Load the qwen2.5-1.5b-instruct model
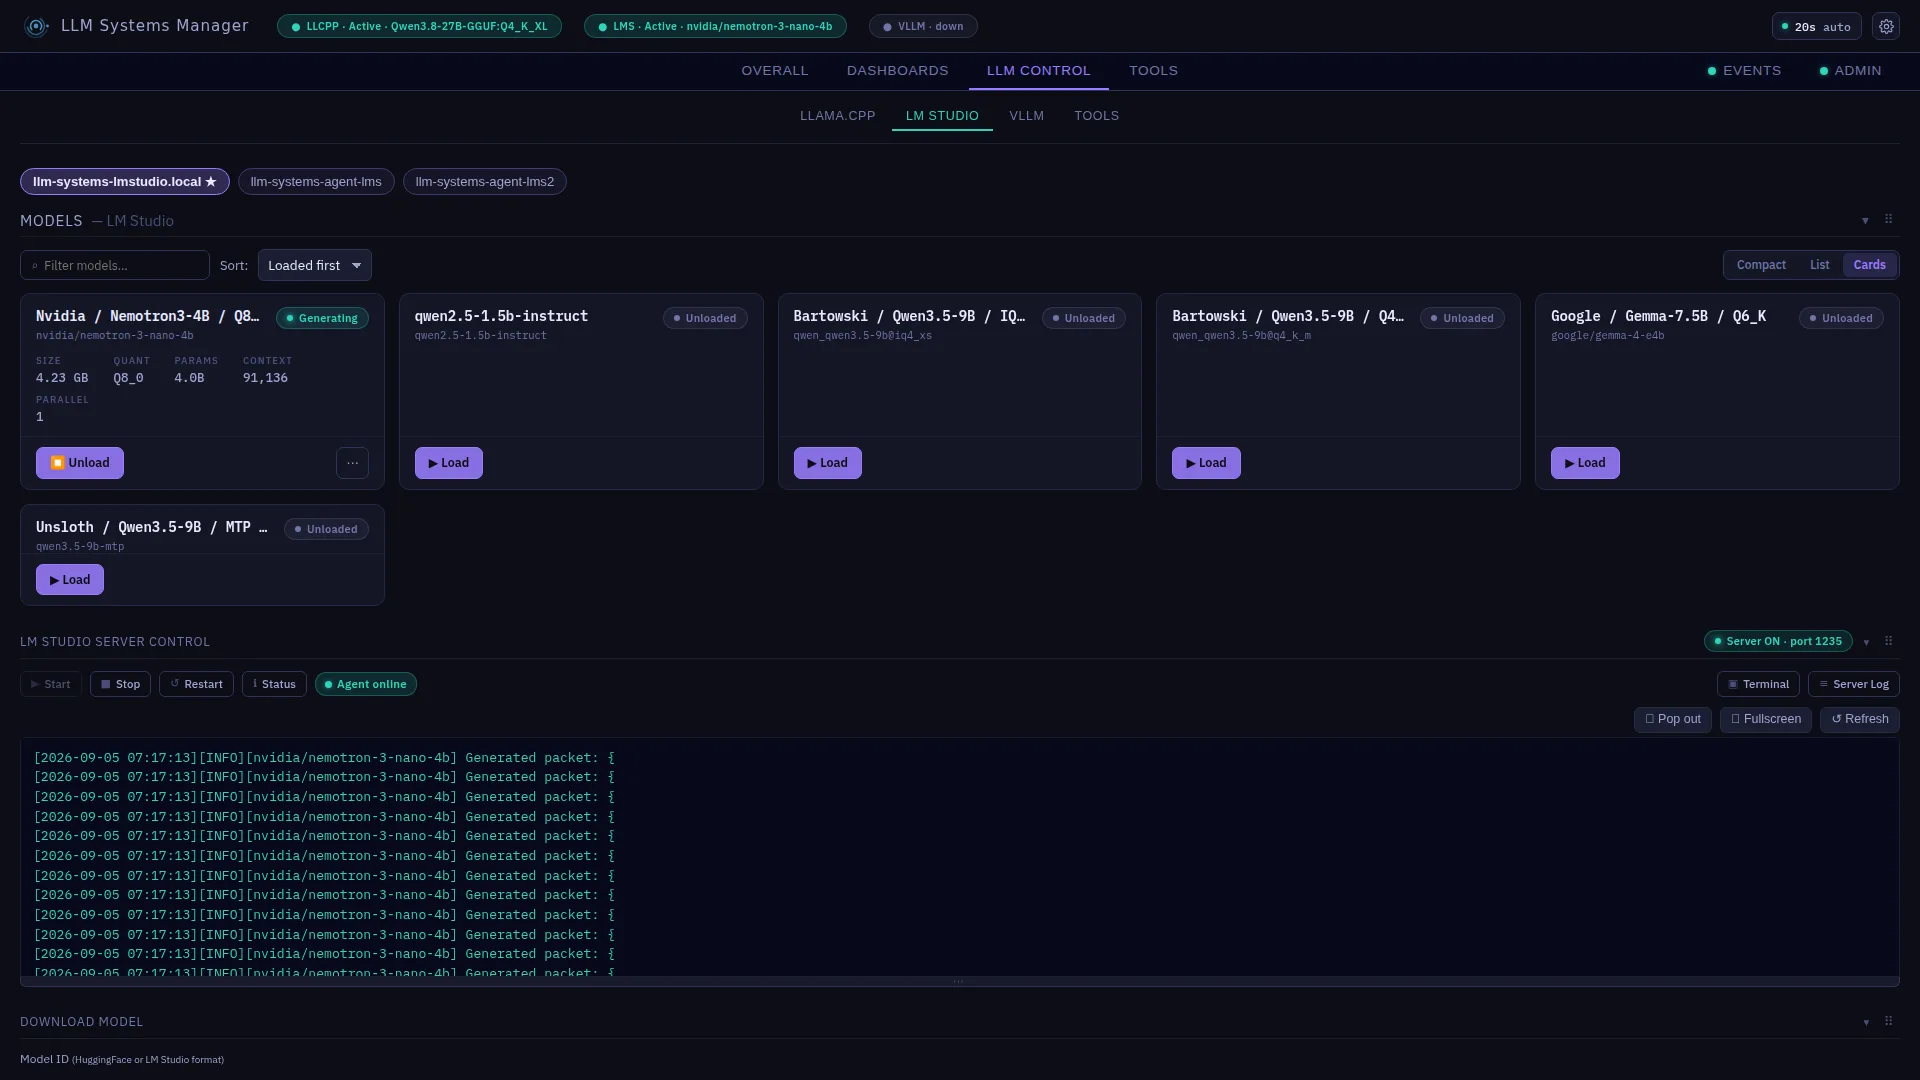 (449, 463)
